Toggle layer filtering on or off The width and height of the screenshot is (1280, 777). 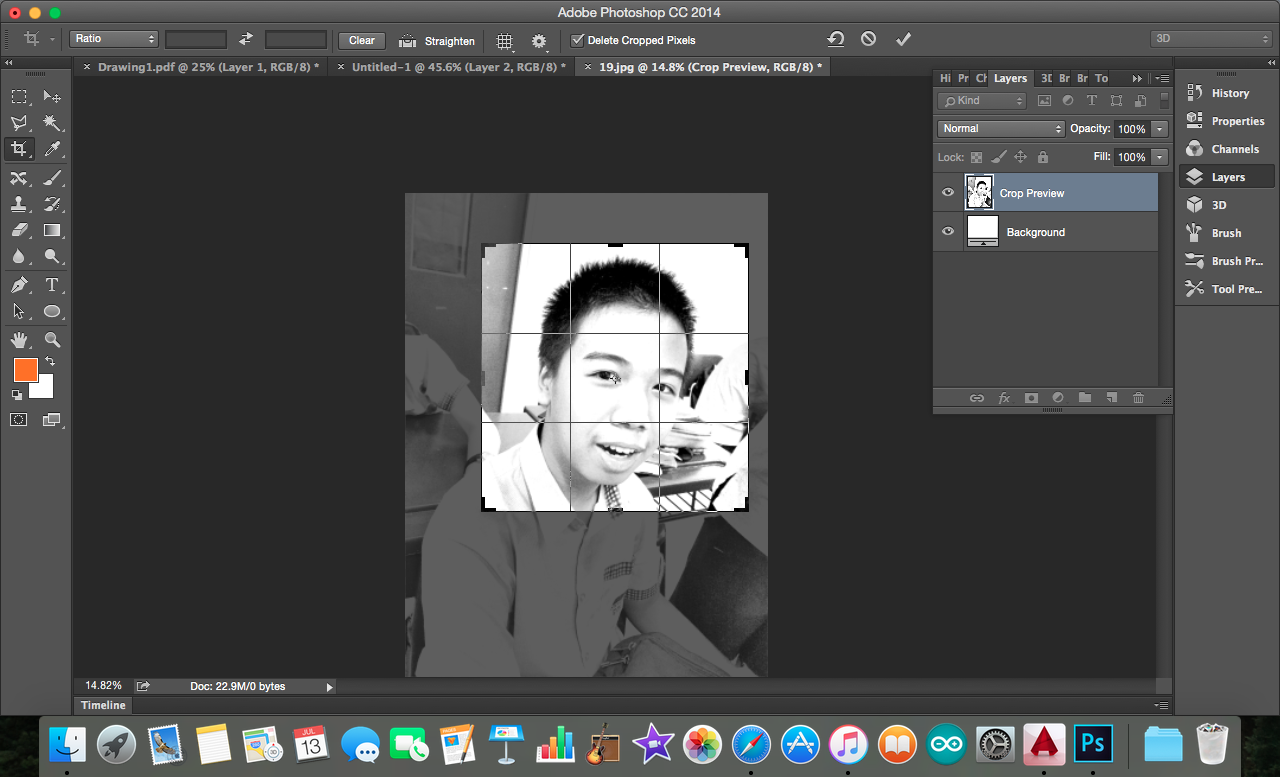(1164, 100)
